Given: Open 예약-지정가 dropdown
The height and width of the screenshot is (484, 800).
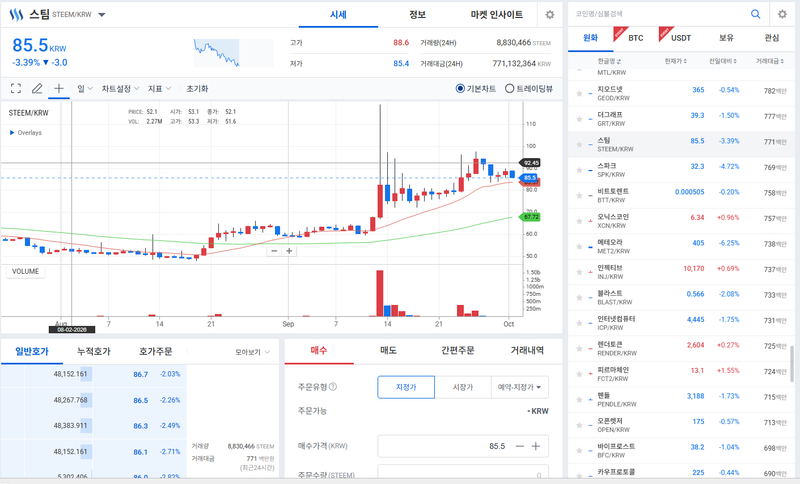Looking at the screenshot, I should pos(519,387).
